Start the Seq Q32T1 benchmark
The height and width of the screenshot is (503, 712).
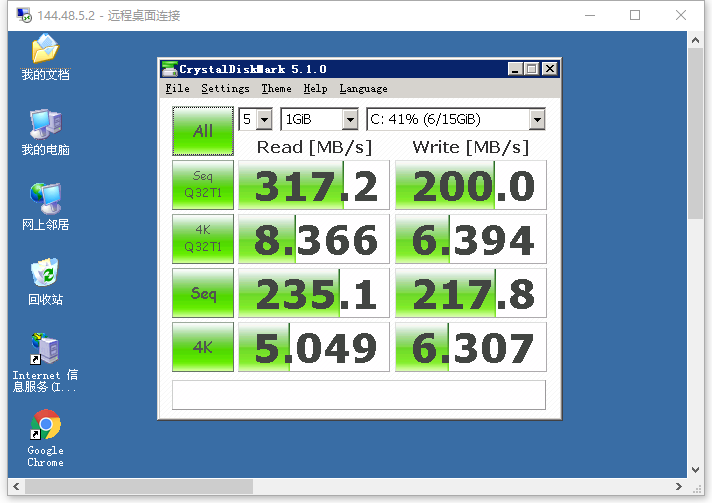pos(203,185)
